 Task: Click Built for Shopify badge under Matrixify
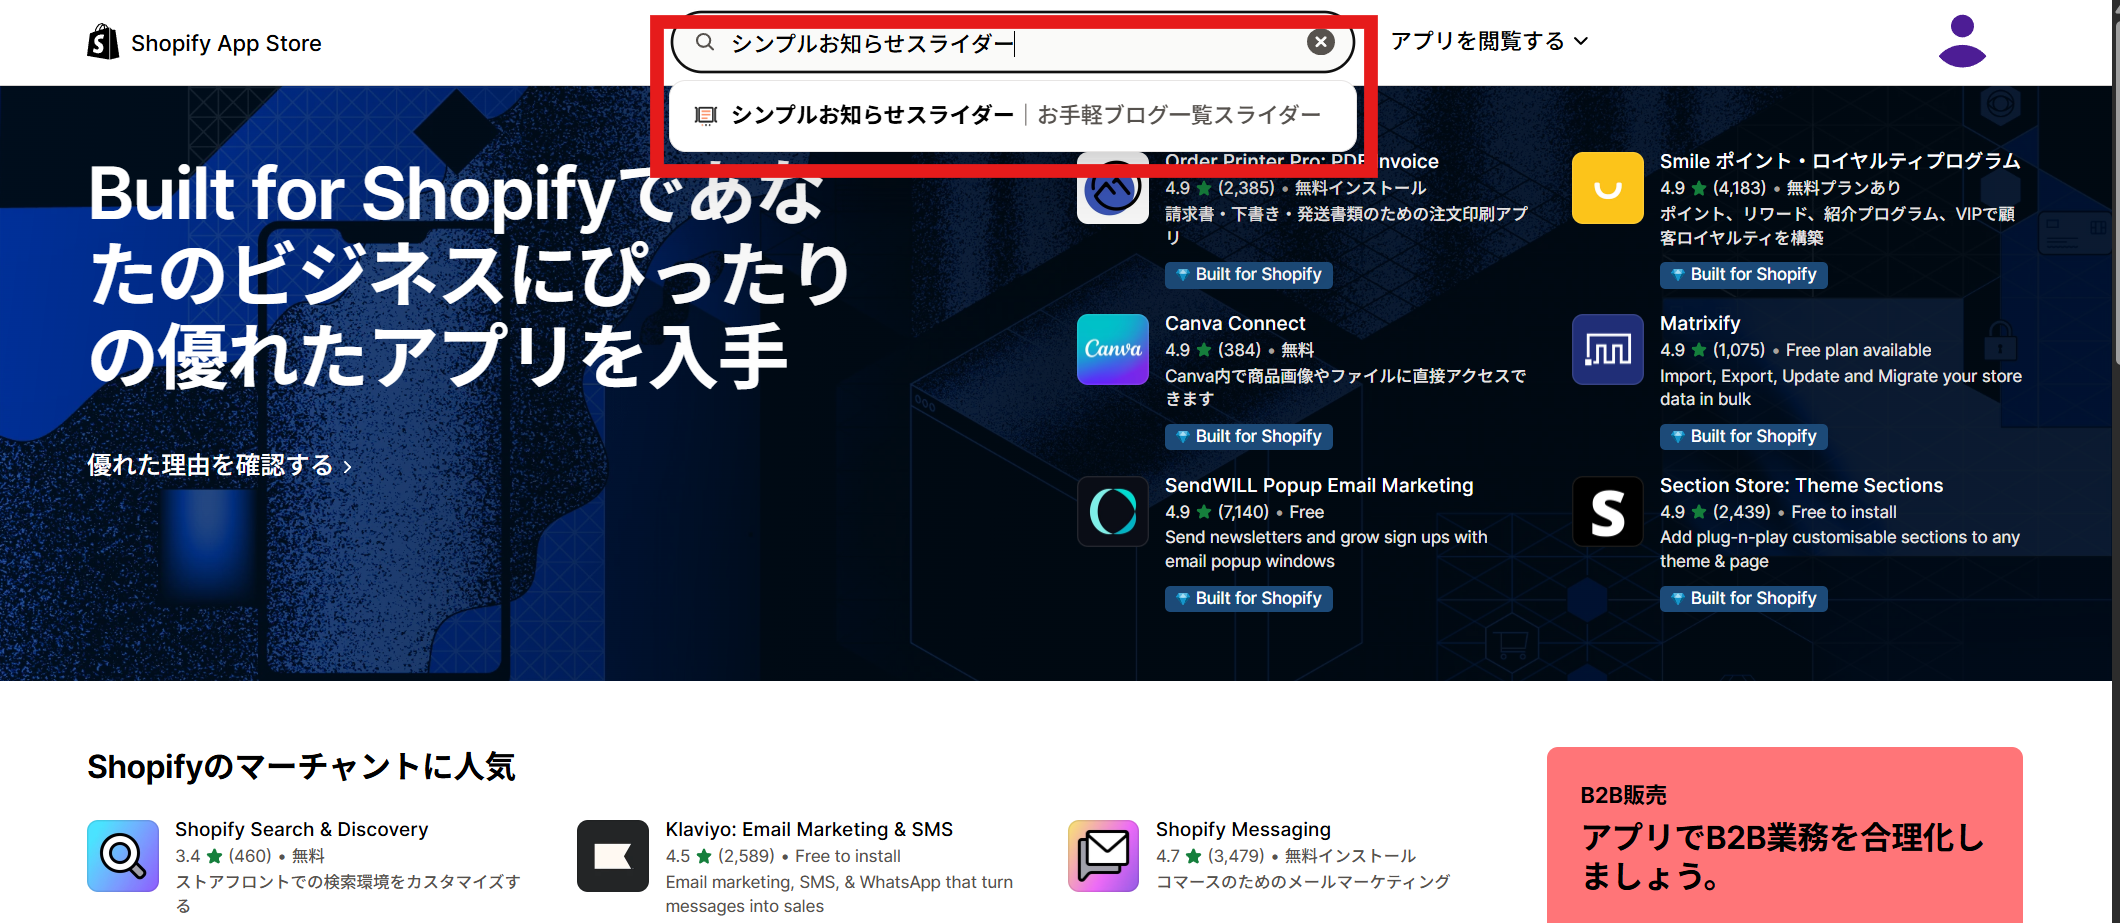(1743, 437)
